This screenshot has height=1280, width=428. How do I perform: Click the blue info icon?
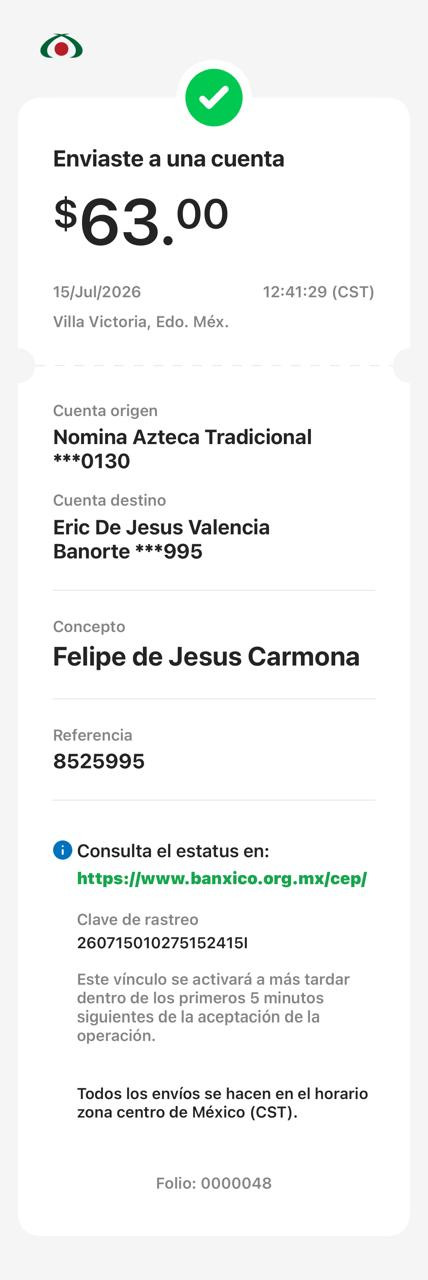[x=62, y=850]
